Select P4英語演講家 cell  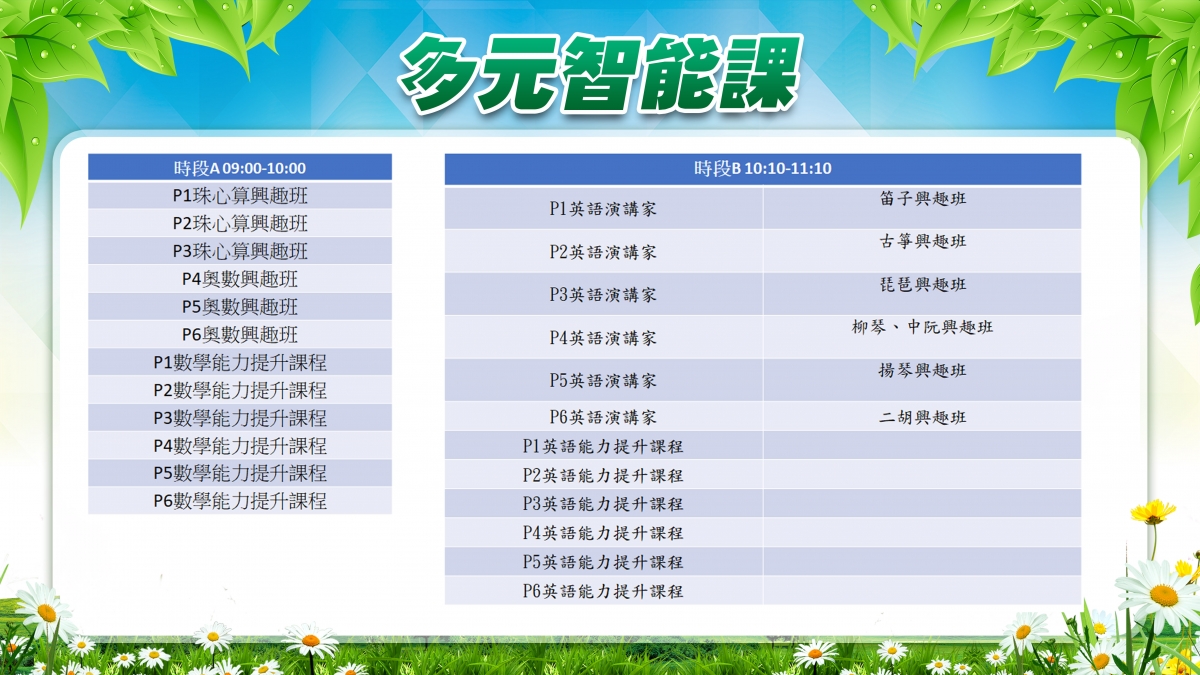604,337
